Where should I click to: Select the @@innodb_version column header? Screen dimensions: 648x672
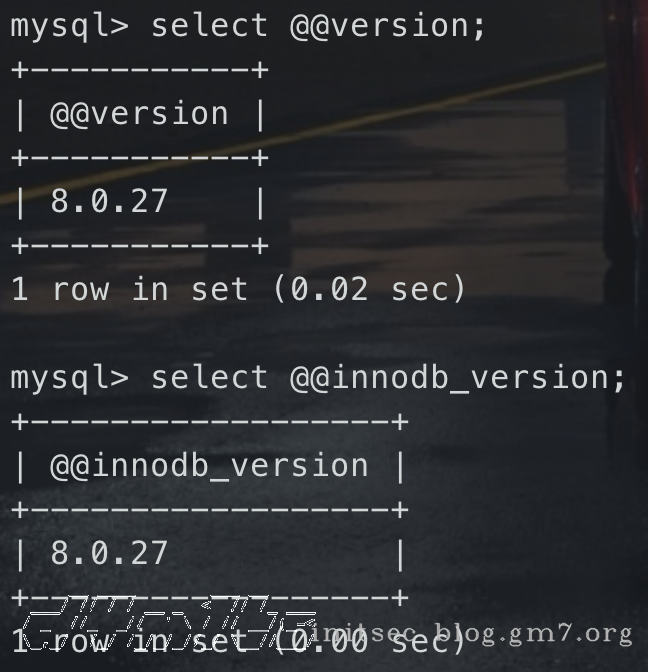[x=209, y=466]
